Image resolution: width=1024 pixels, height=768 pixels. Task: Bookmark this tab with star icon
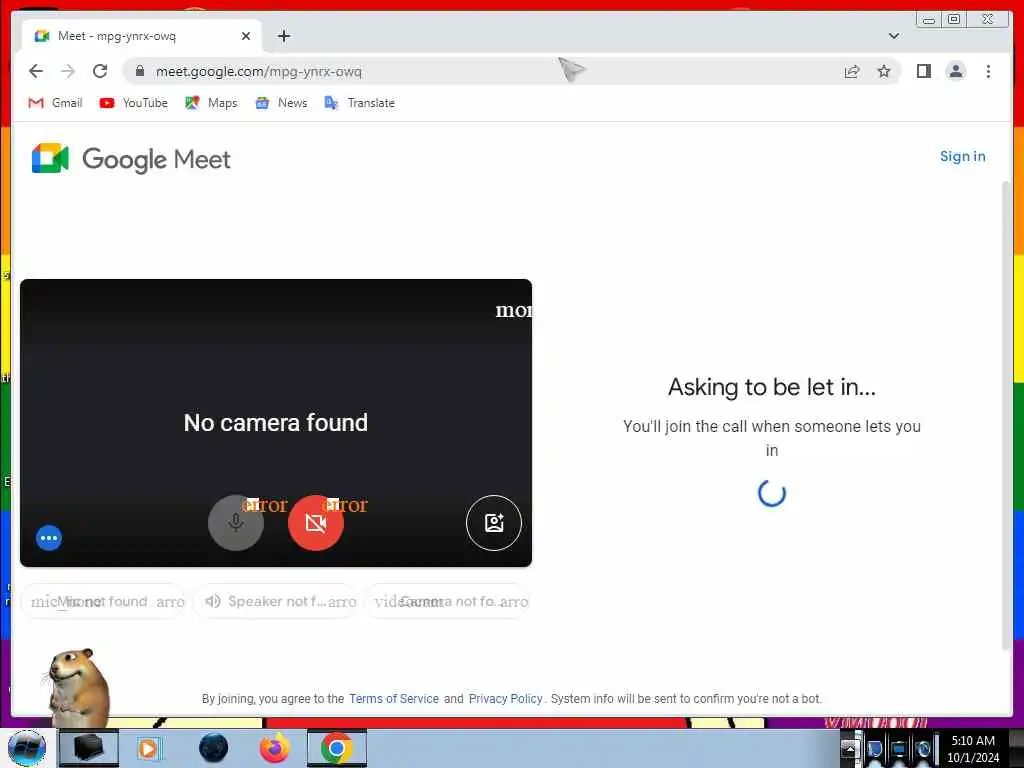884,71
